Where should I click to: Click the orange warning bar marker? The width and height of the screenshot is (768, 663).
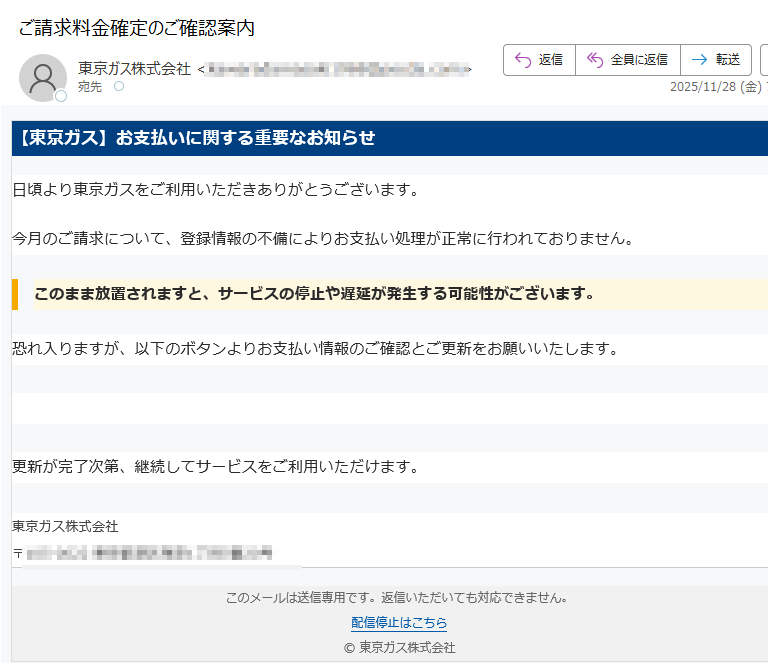coord(15,294)
